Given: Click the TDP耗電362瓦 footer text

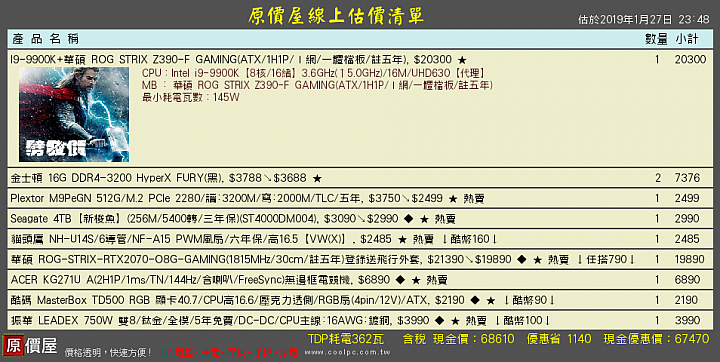Looking at the screenshot, I should [346, 339].
